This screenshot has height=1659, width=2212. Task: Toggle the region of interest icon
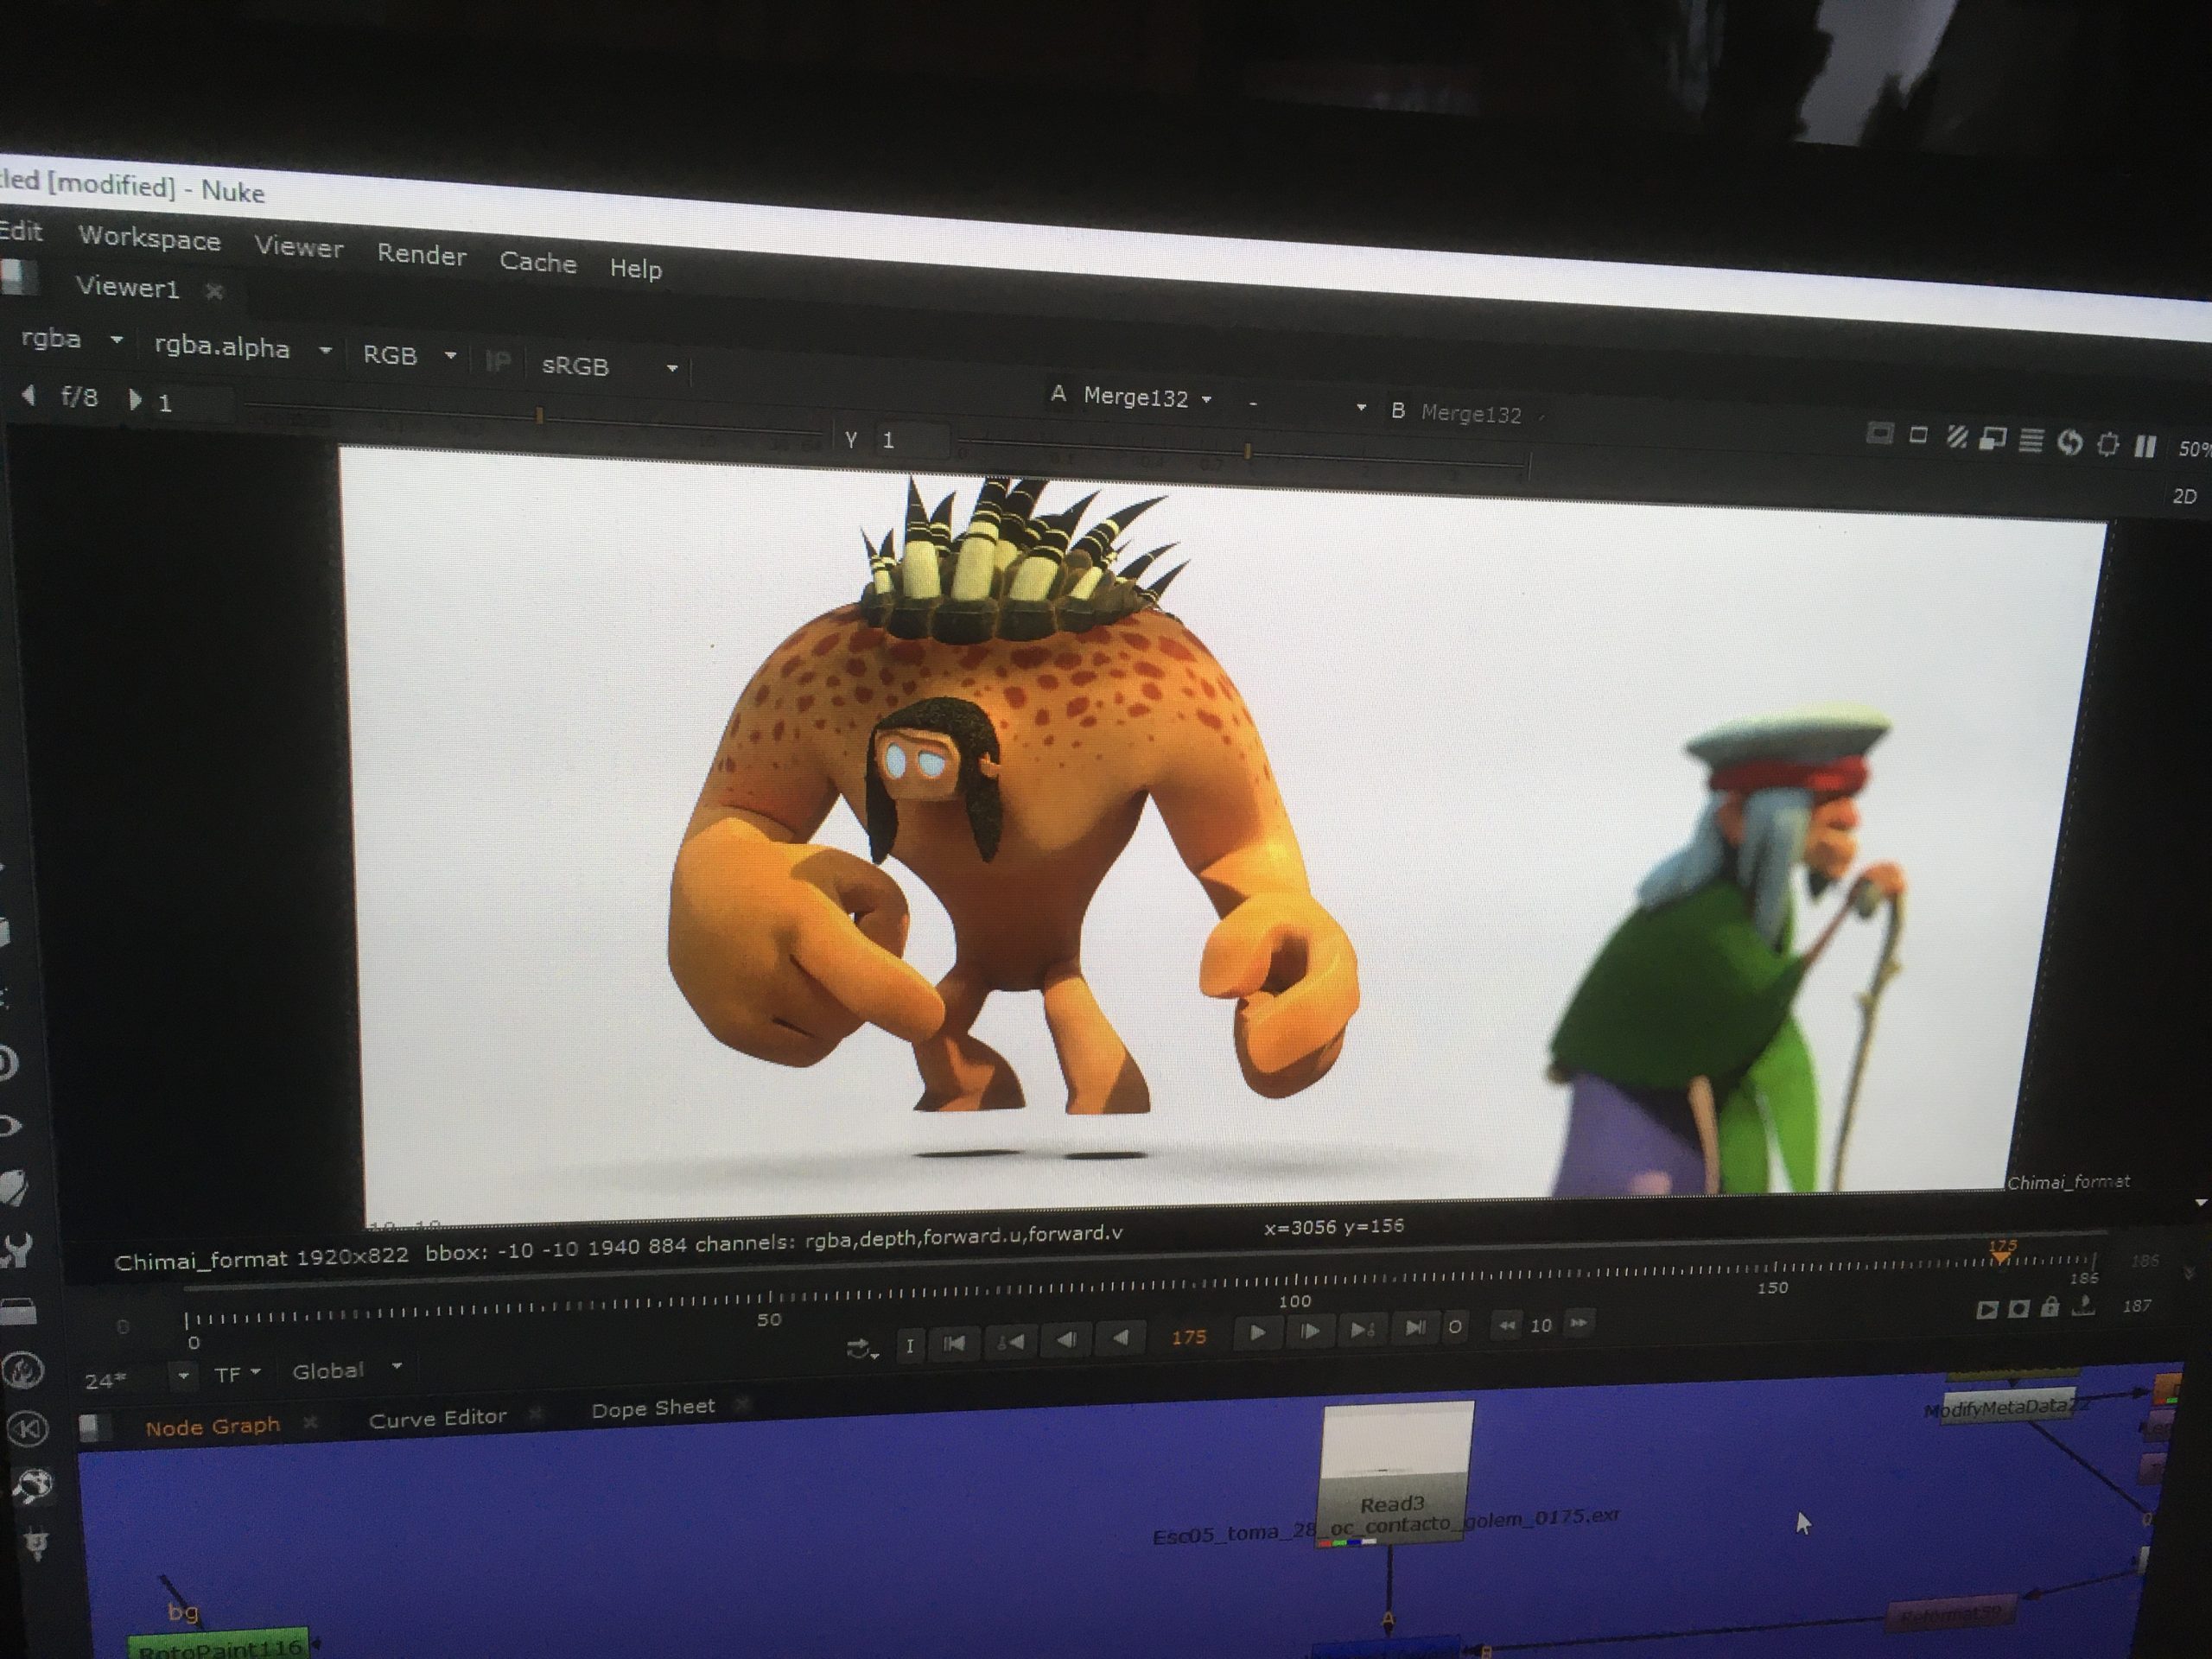(1918, 436)
